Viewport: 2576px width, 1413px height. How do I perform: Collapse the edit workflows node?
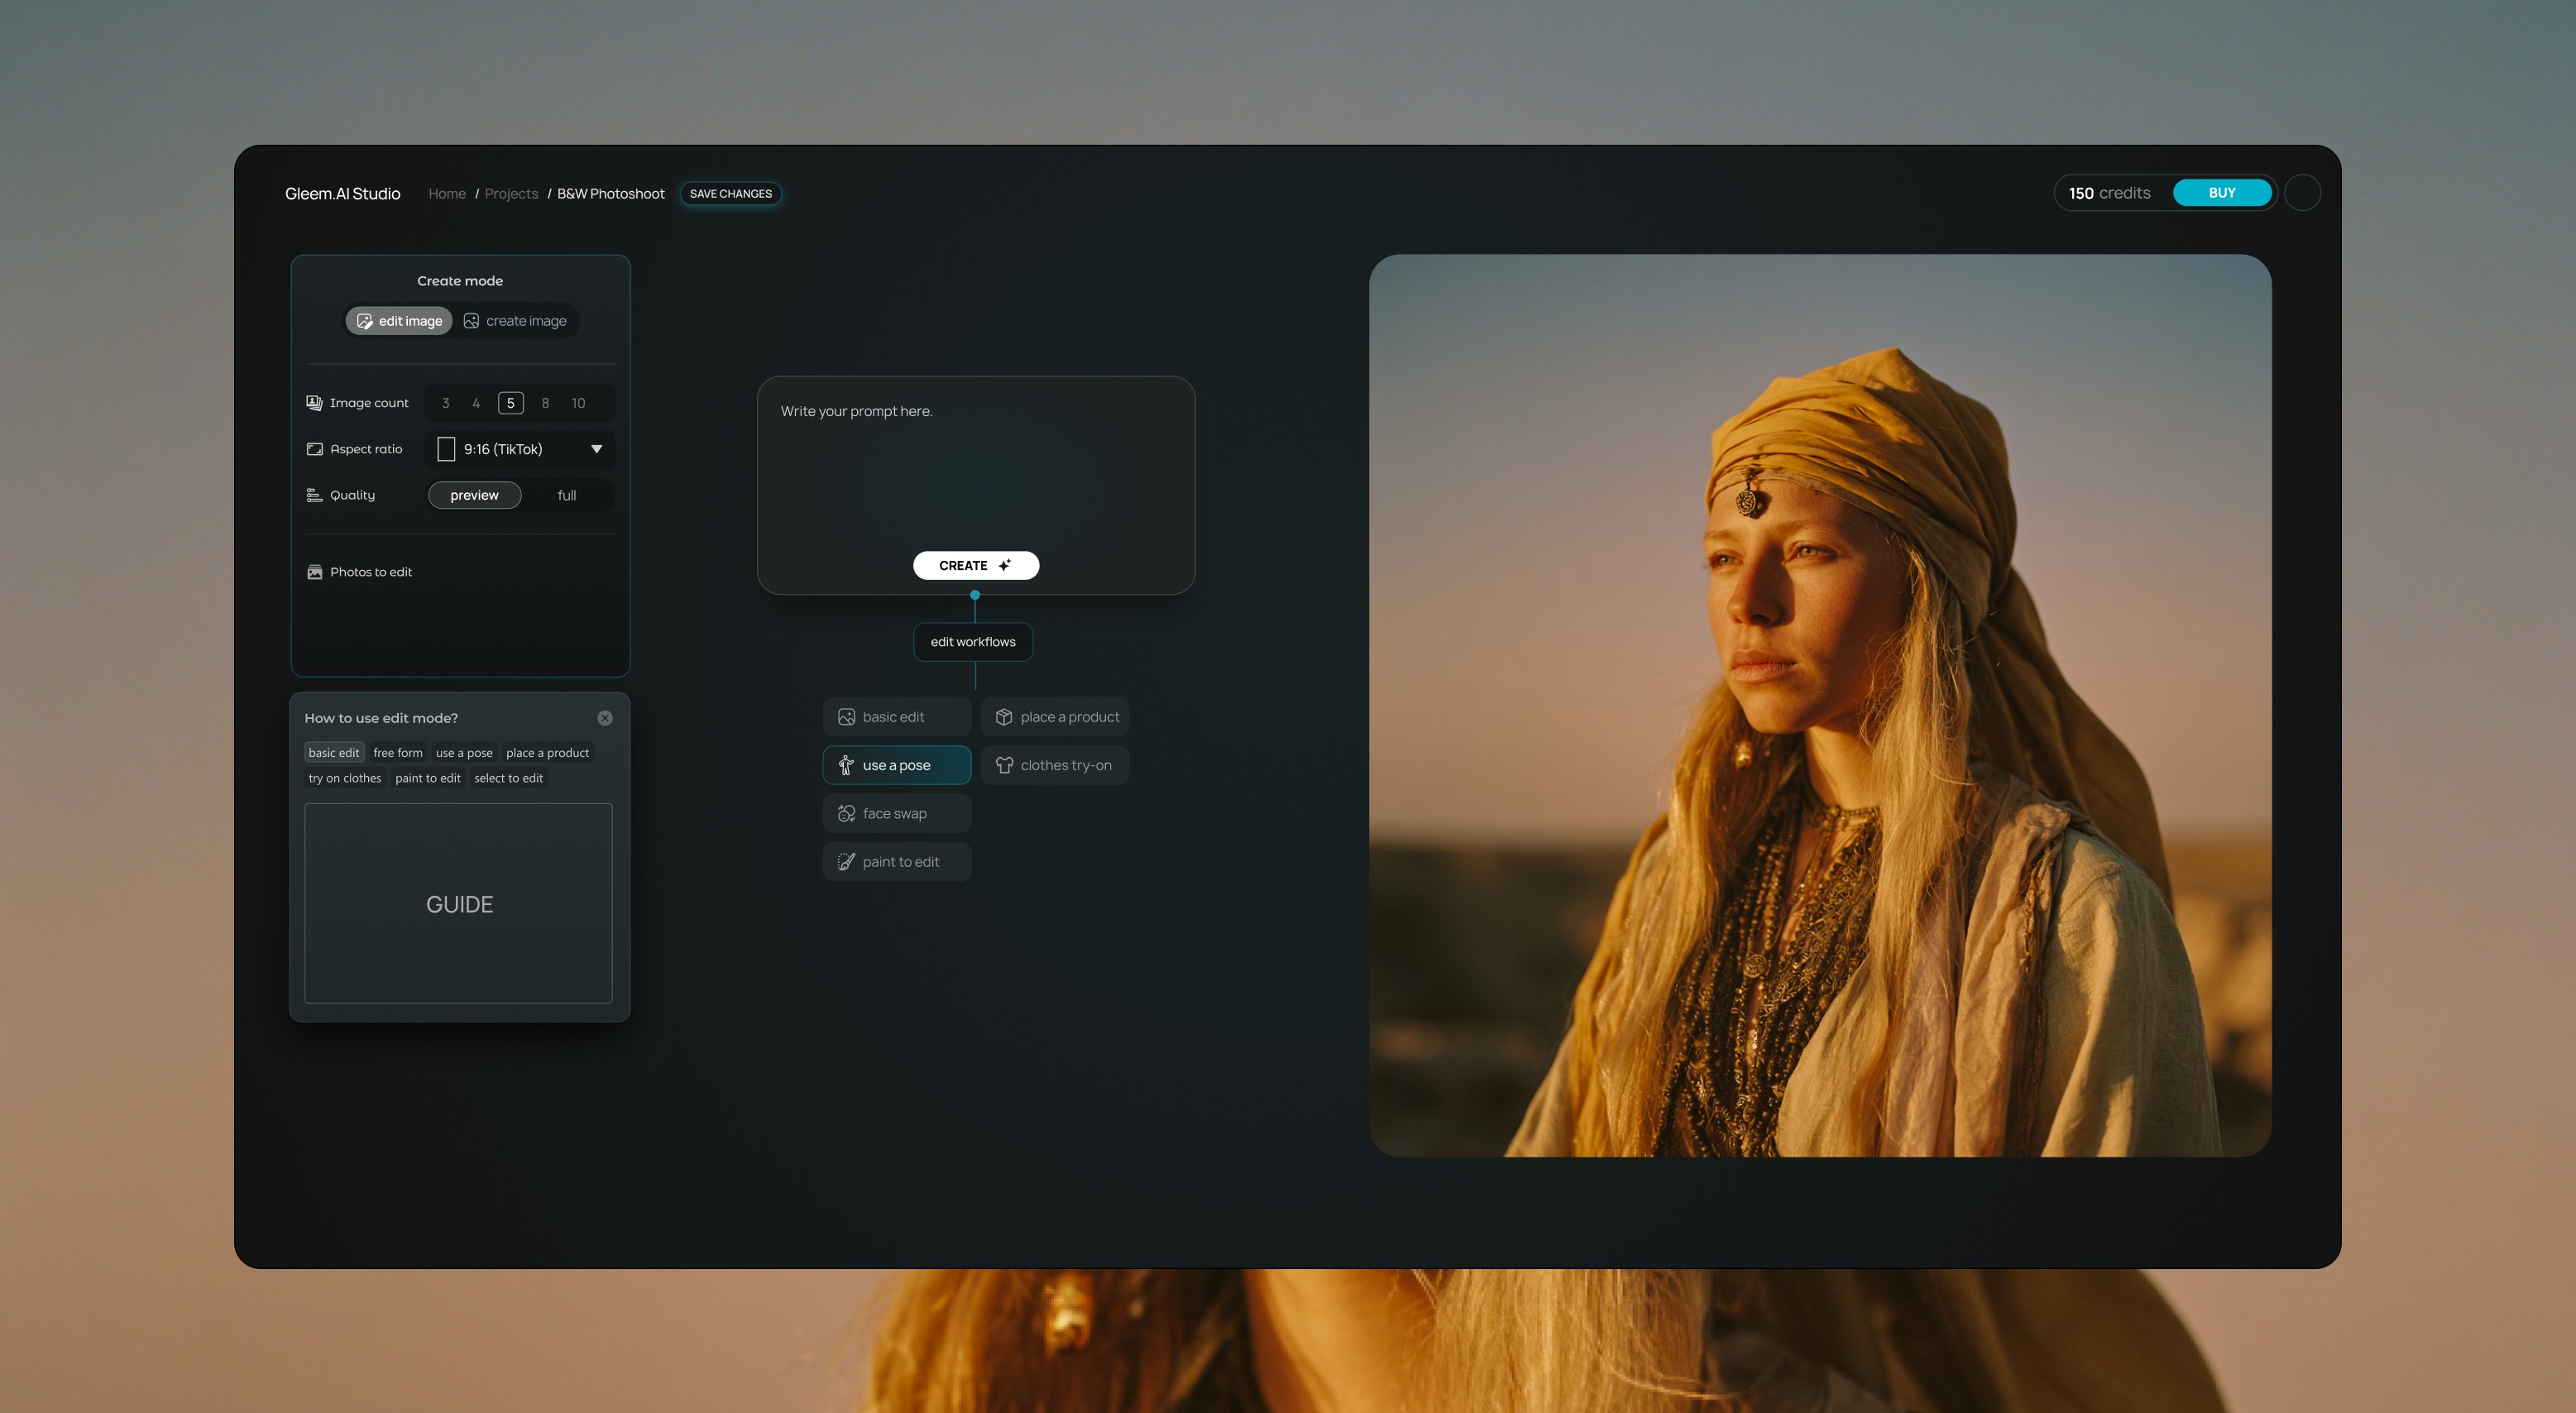(973, 642)
